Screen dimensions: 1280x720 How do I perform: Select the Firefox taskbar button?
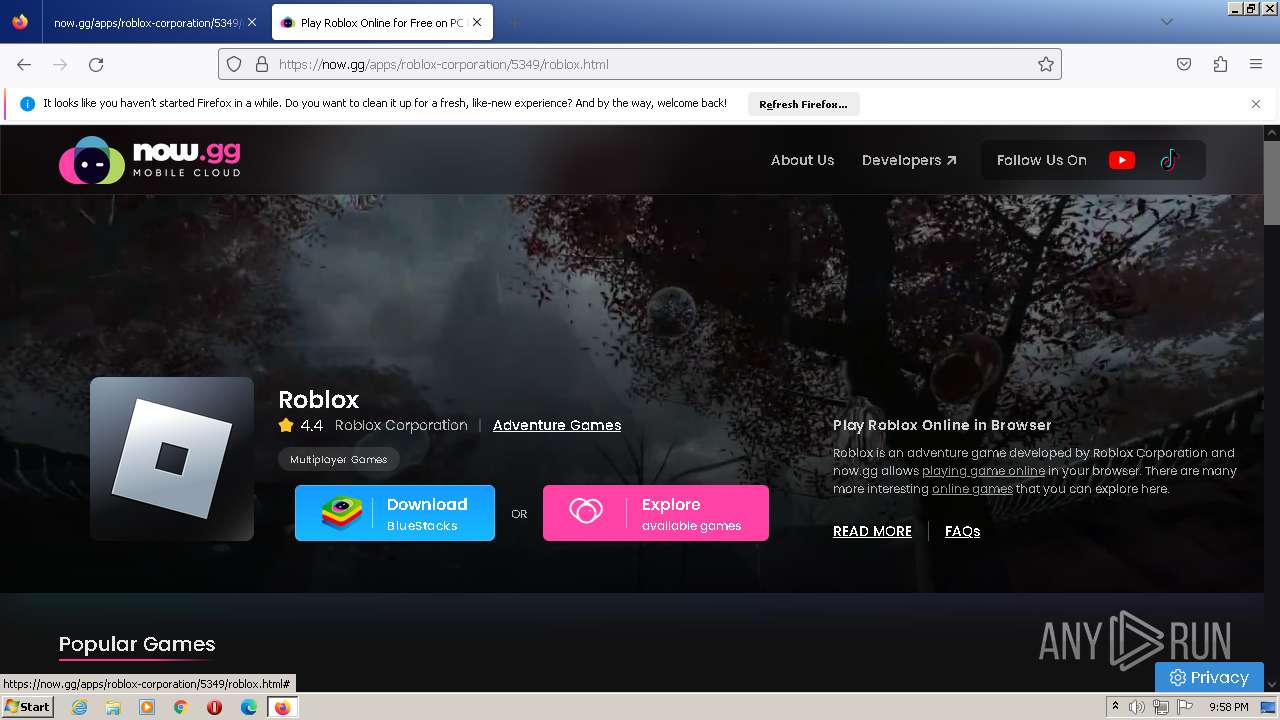283,707
